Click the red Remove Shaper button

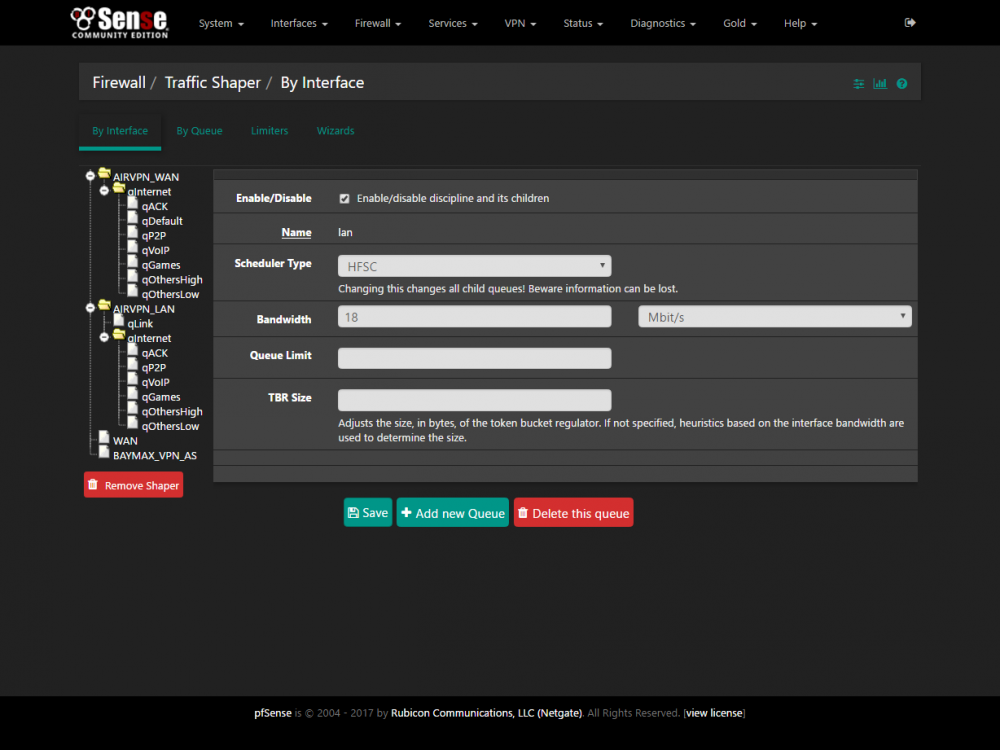[x=133, y=485]
